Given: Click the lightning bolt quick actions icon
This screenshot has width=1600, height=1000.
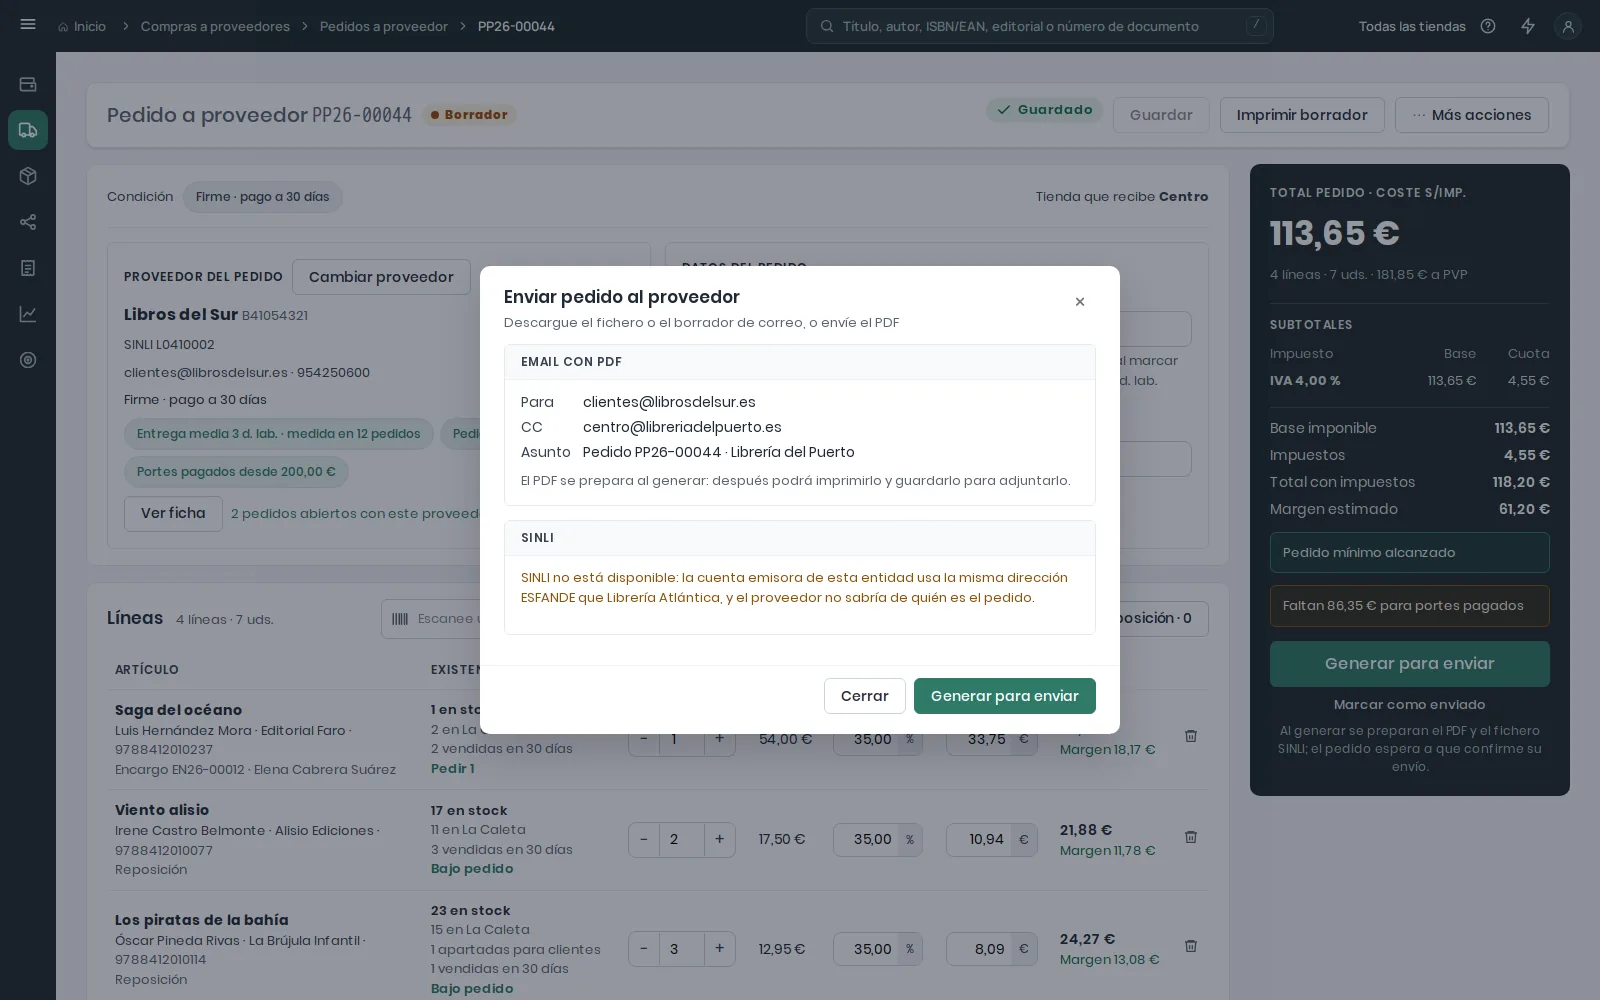Looking at the screenshot, I should (1528, 27).
